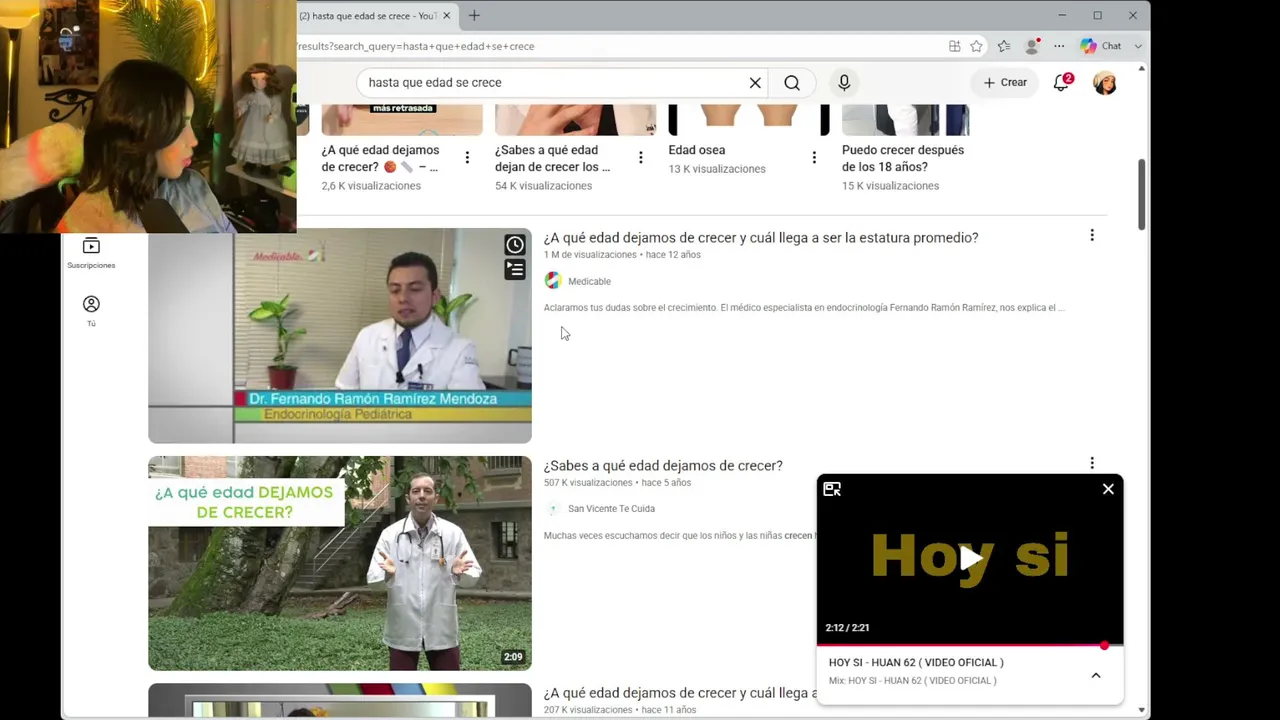Screen dimensions: 1280x720
Task: Click the '1 M de visualizaciones' text
Action: (590, 255)
